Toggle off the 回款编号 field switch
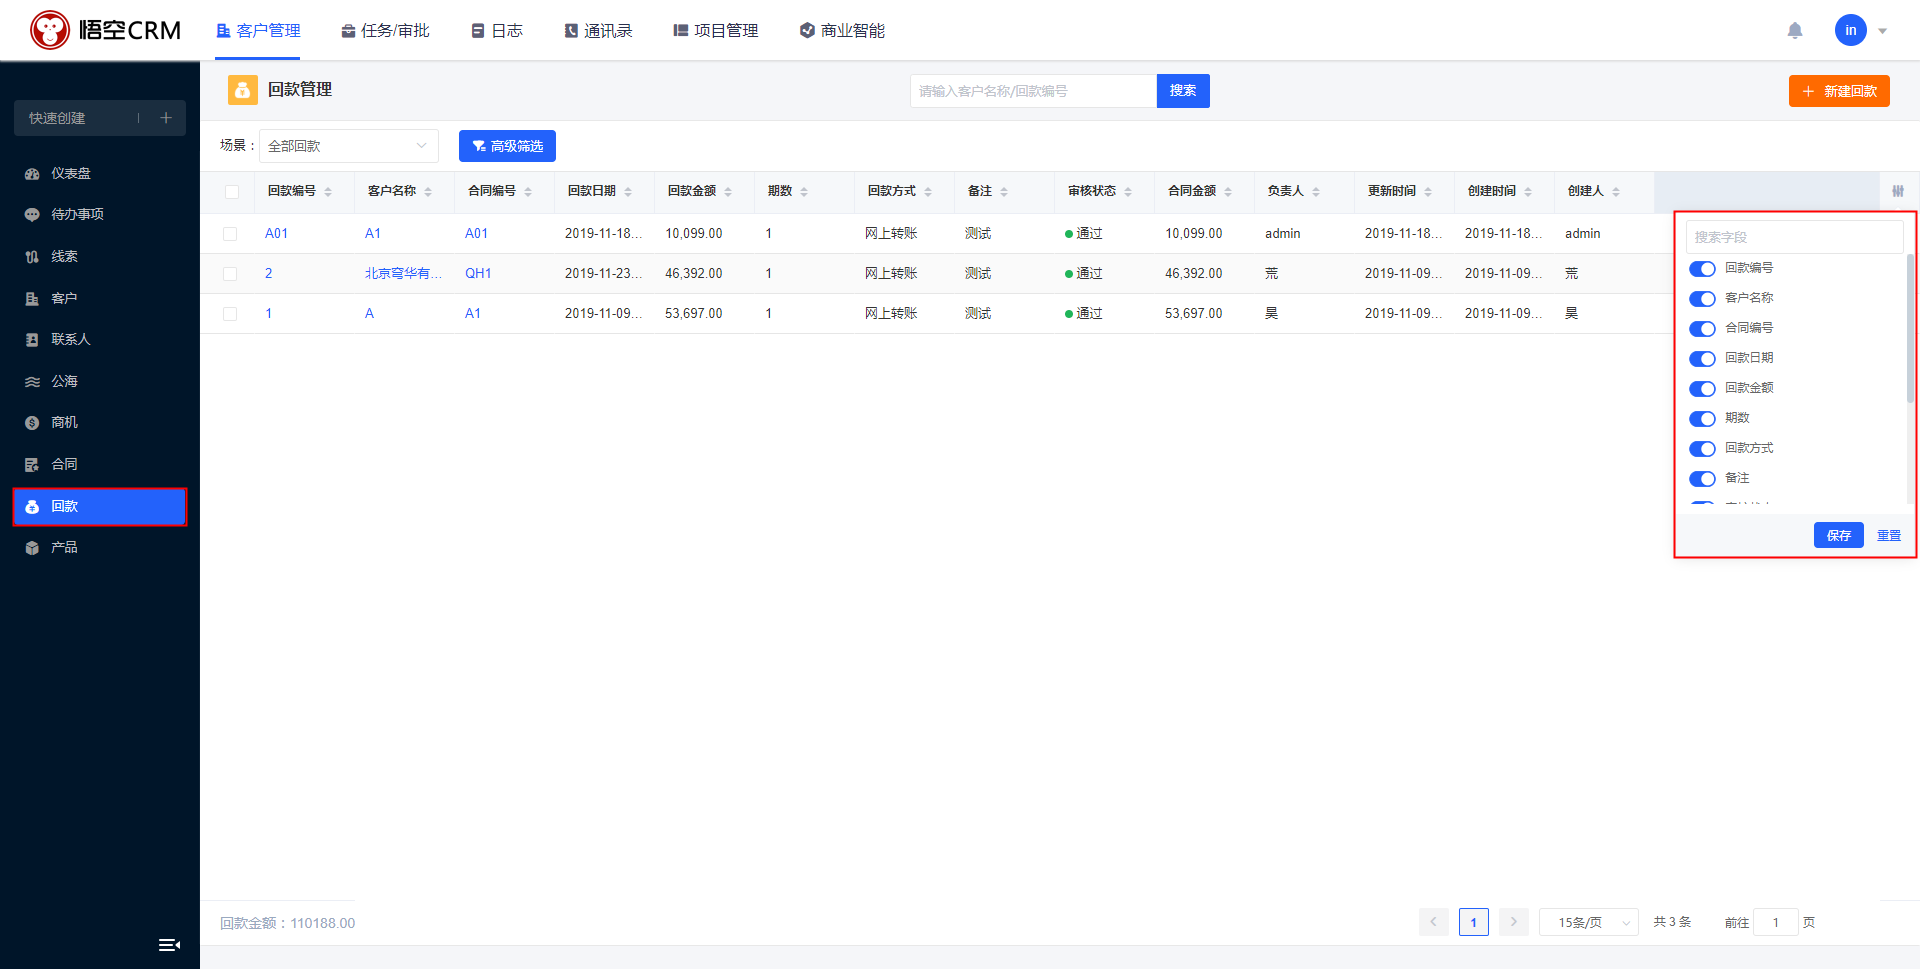 pos(1702,269)
